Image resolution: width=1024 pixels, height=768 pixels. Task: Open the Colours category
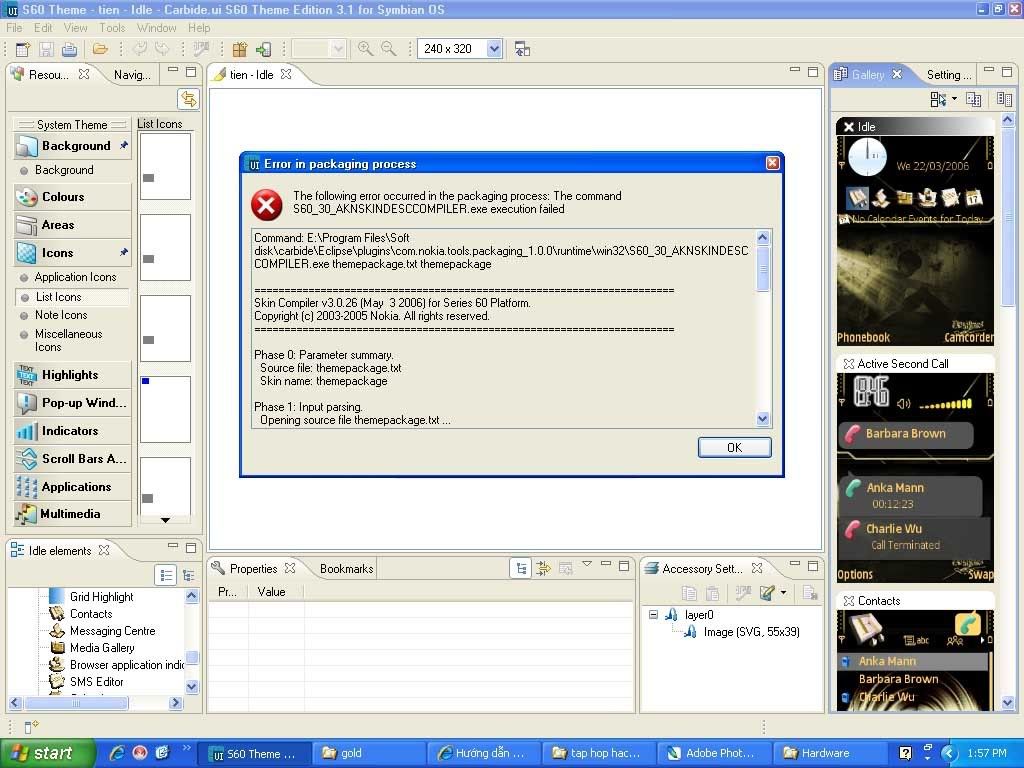[x=72, y=197]
